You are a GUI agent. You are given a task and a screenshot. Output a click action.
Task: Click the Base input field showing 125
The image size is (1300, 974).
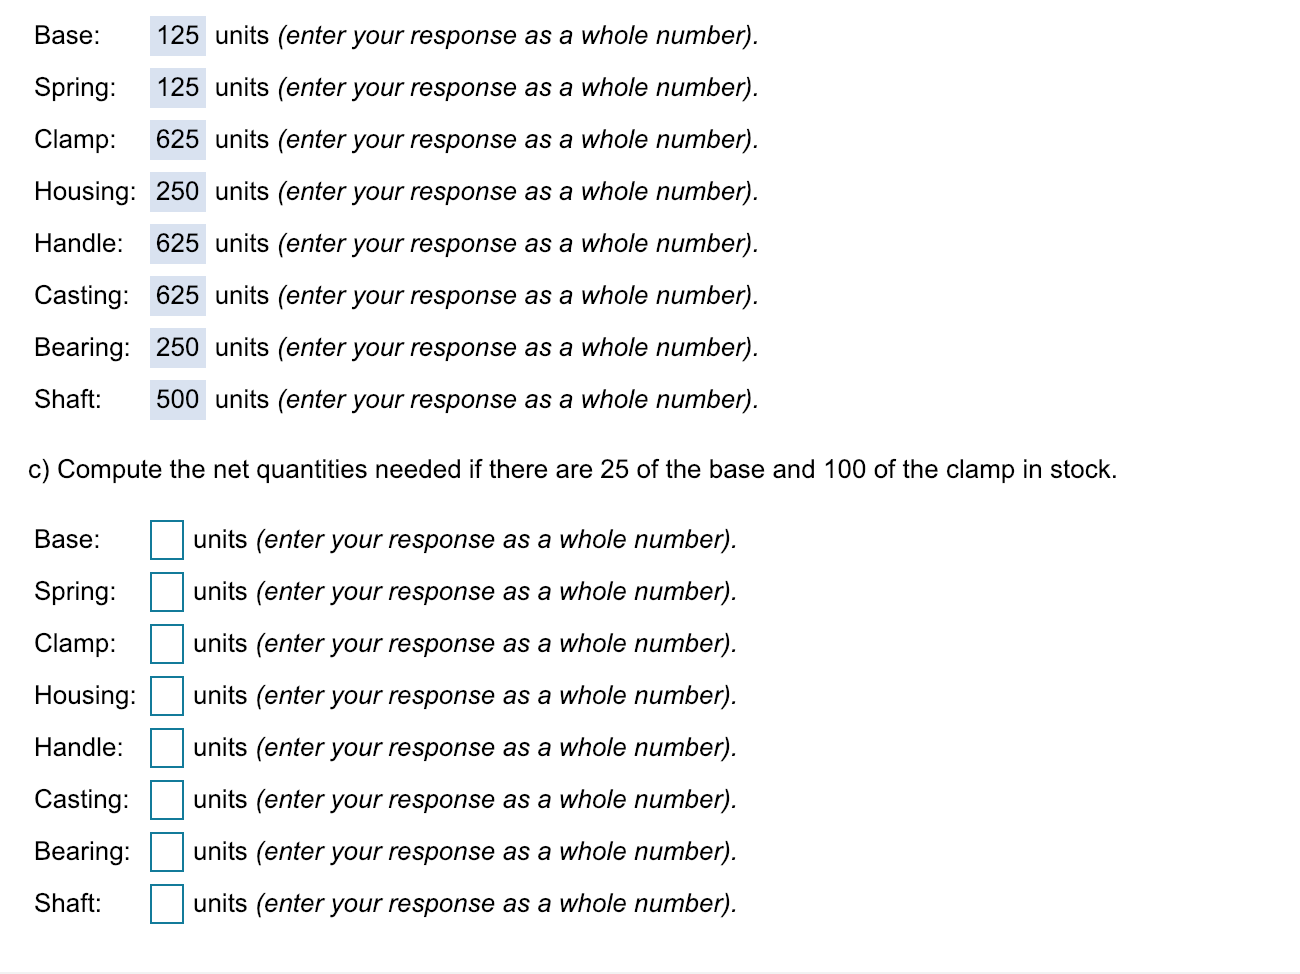click(x=176, y=35)
